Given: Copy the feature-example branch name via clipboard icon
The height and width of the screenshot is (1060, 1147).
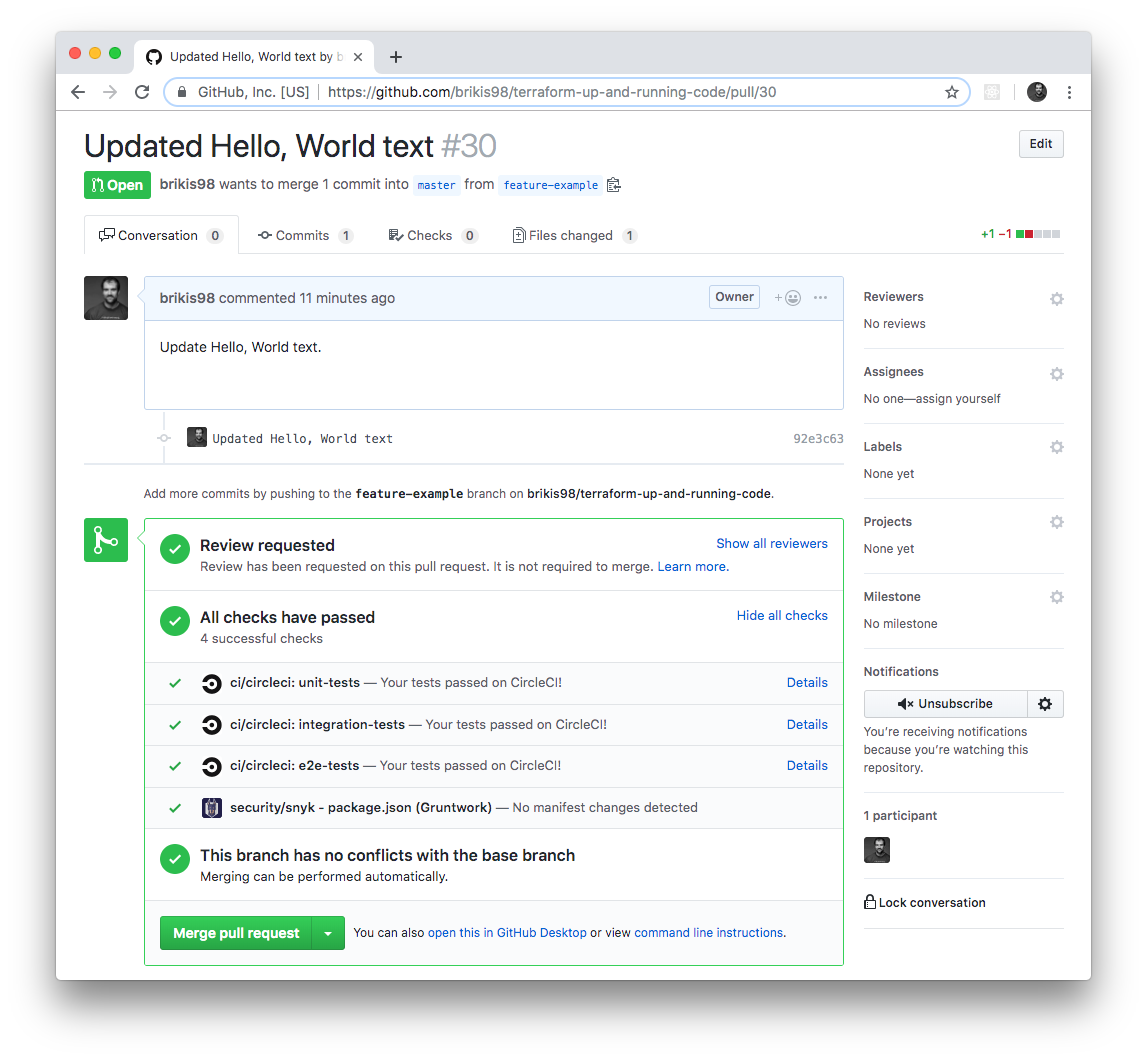Looking at the screenshot, I should (614, 184).
